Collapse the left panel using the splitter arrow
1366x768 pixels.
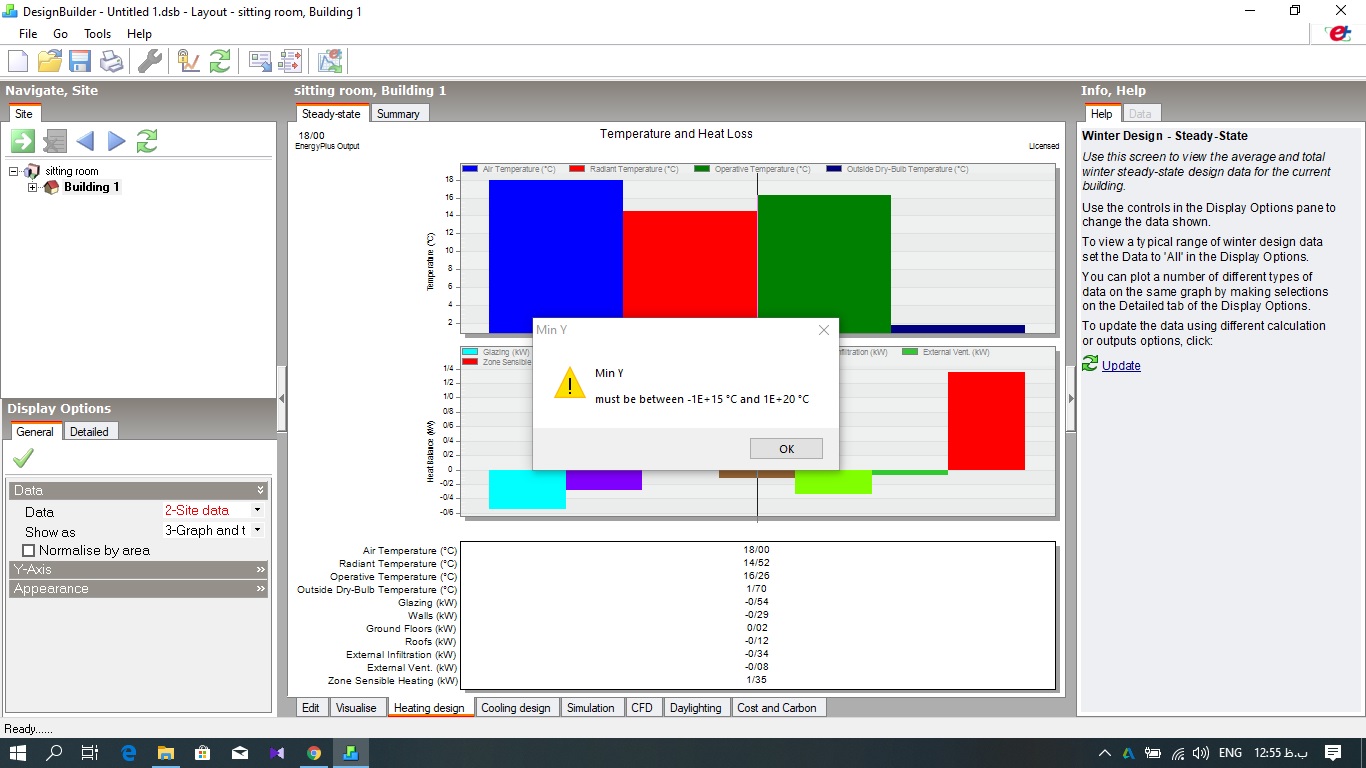[281, 398]
